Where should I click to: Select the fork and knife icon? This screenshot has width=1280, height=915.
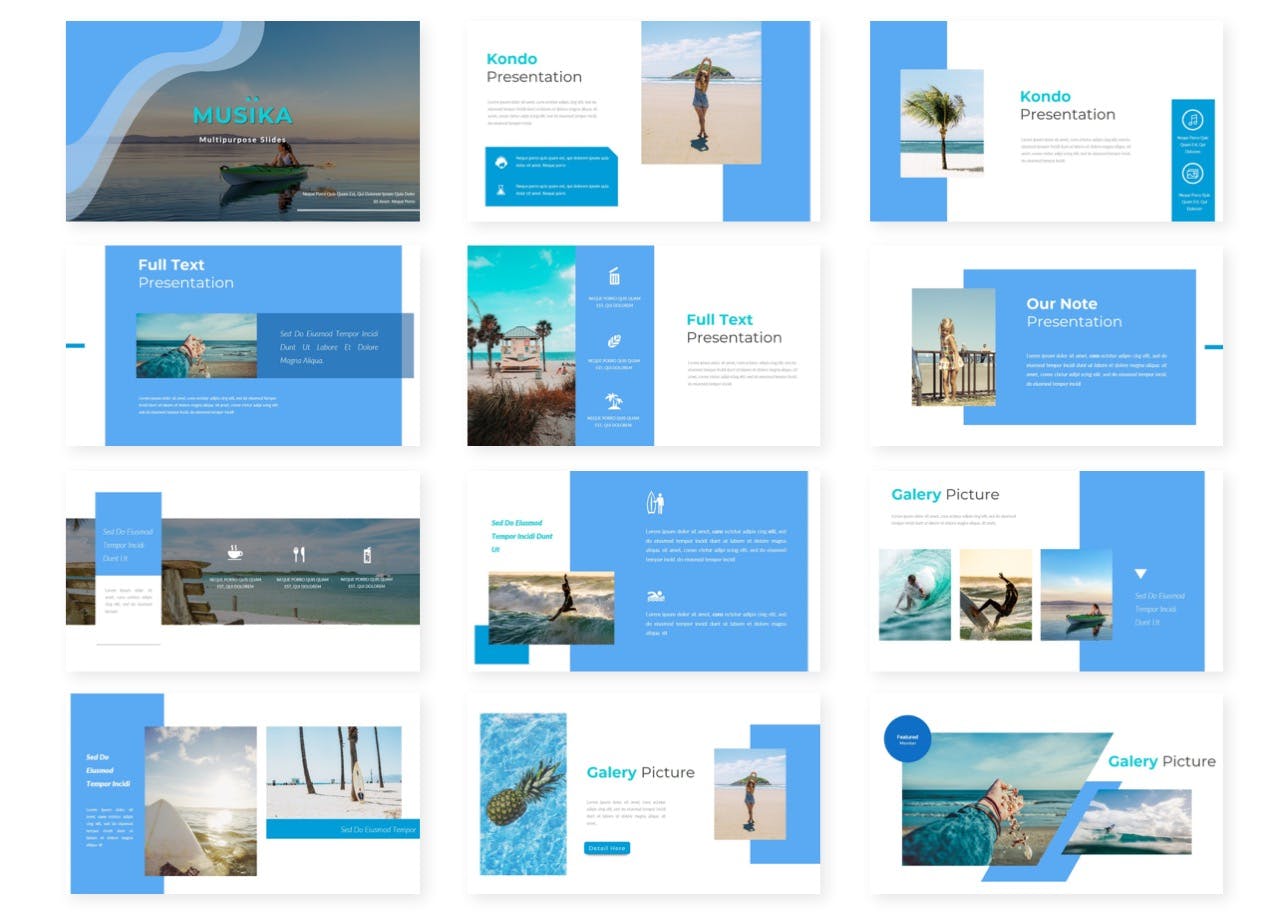[x=298, y=554]
